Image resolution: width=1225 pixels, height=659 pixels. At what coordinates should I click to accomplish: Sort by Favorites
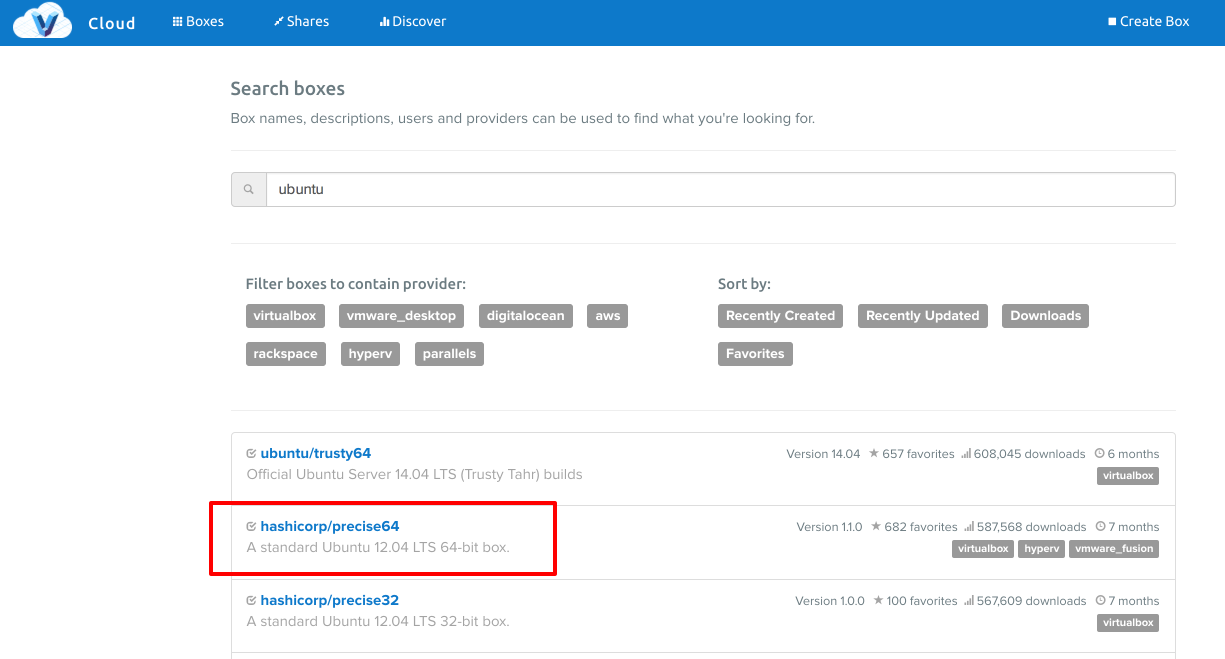click(x=755, y=354)
